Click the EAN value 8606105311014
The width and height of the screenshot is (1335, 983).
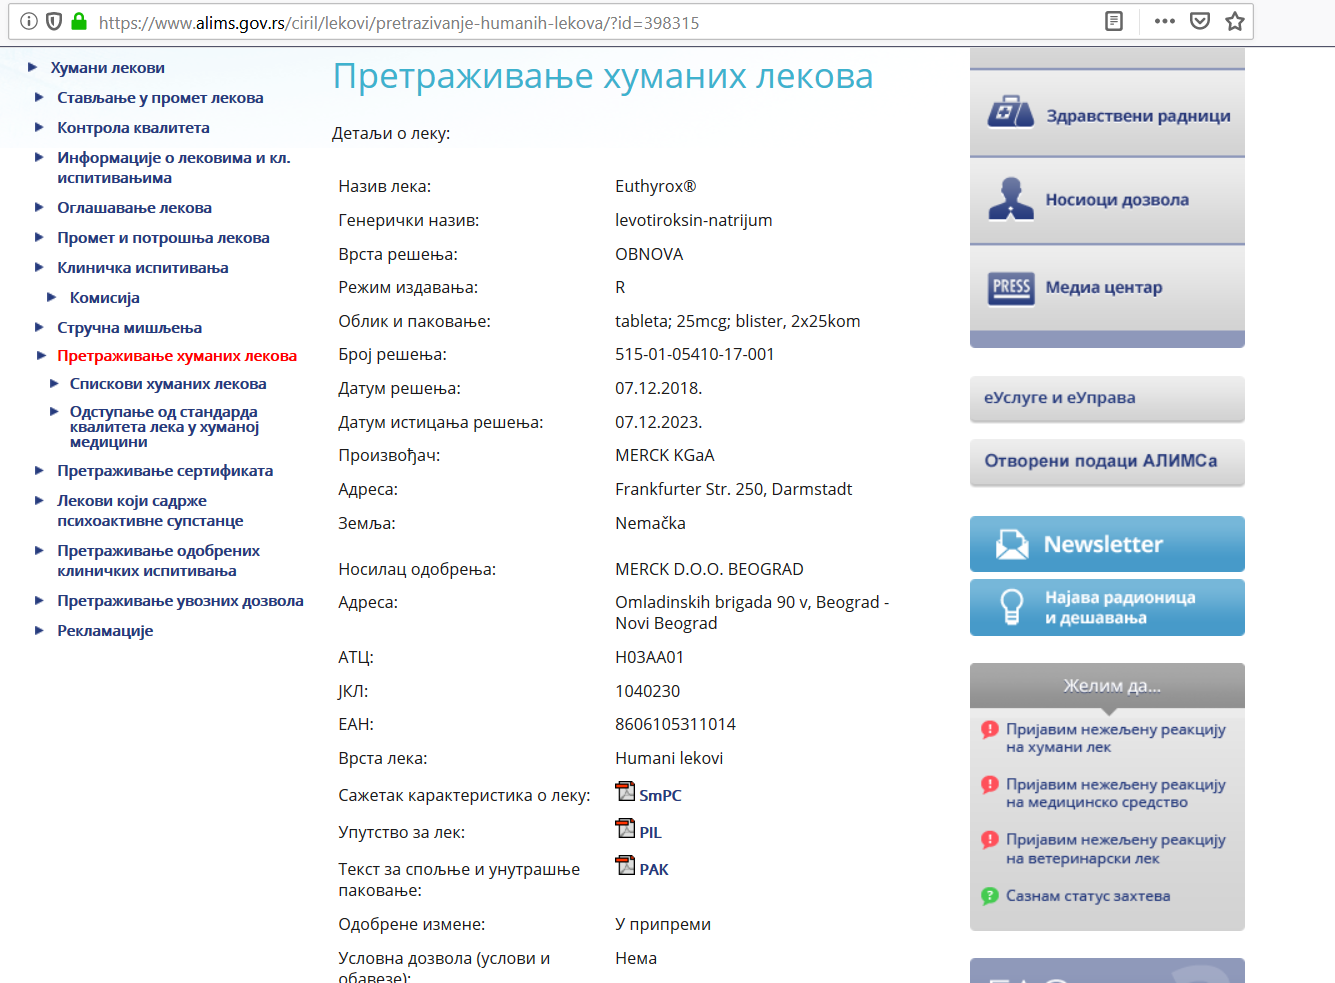tap(675, 724)
